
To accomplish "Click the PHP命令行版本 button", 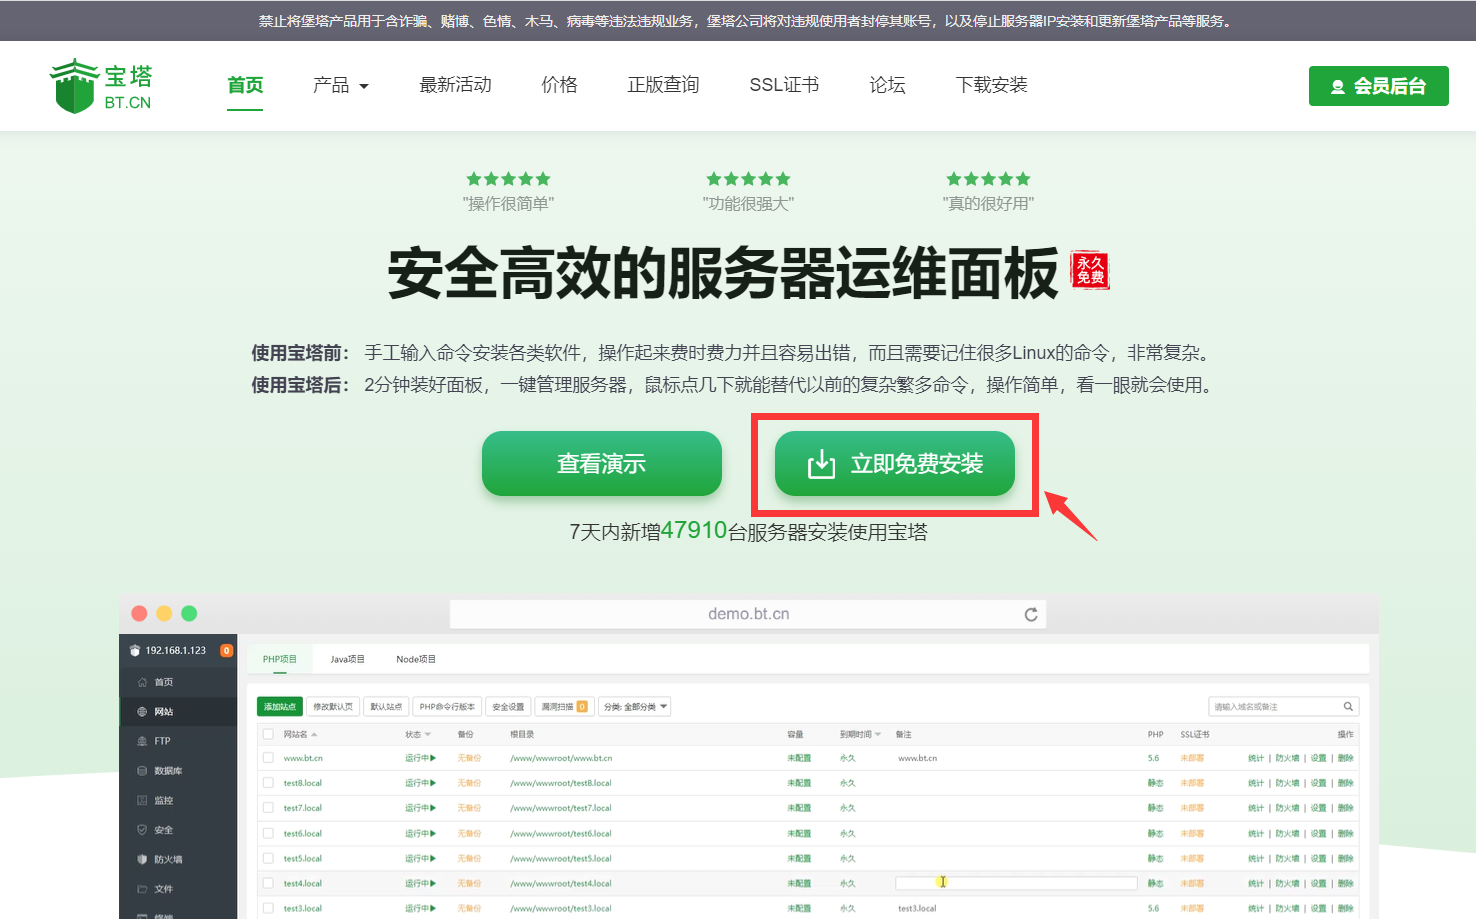I will [448, 707].
